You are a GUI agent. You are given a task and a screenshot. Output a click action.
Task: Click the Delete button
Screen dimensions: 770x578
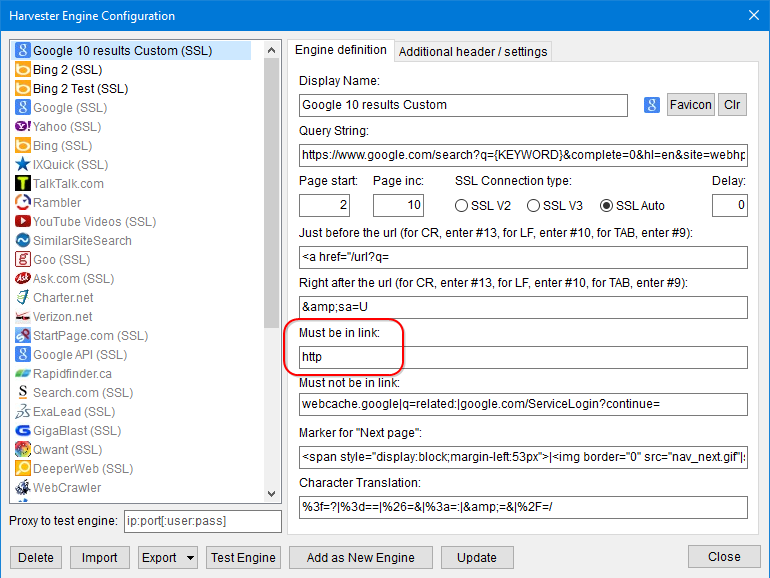(36, 558)
